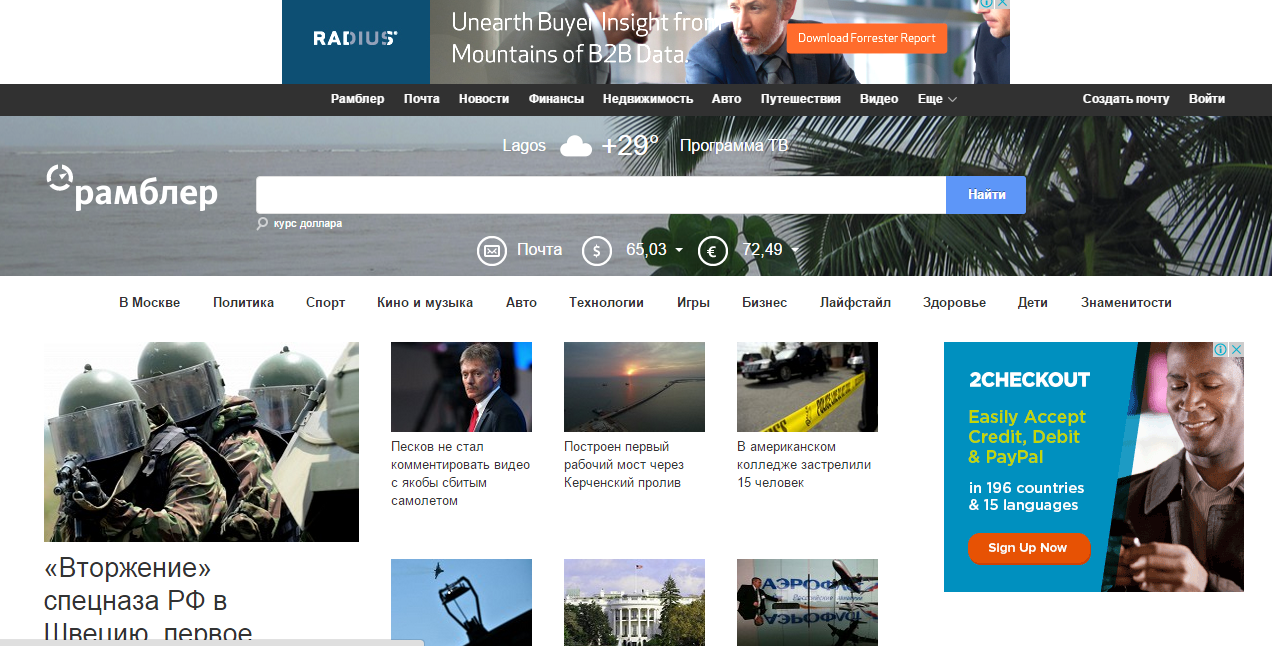The height and width of the screenshot is (646, 1272).
Task: Click inside the Rambler search input field
Action: (600, 195)
